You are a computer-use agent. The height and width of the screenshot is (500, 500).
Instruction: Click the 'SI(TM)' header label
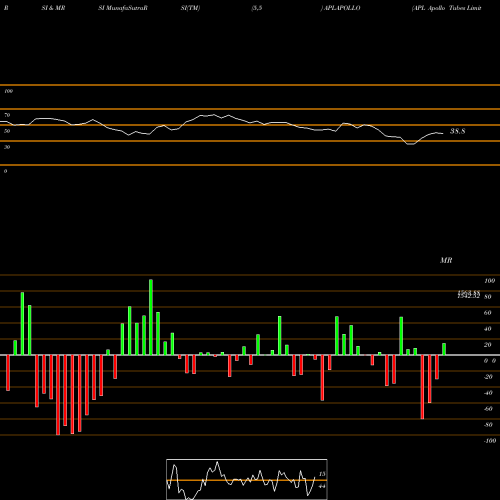[x=190, y=8]
